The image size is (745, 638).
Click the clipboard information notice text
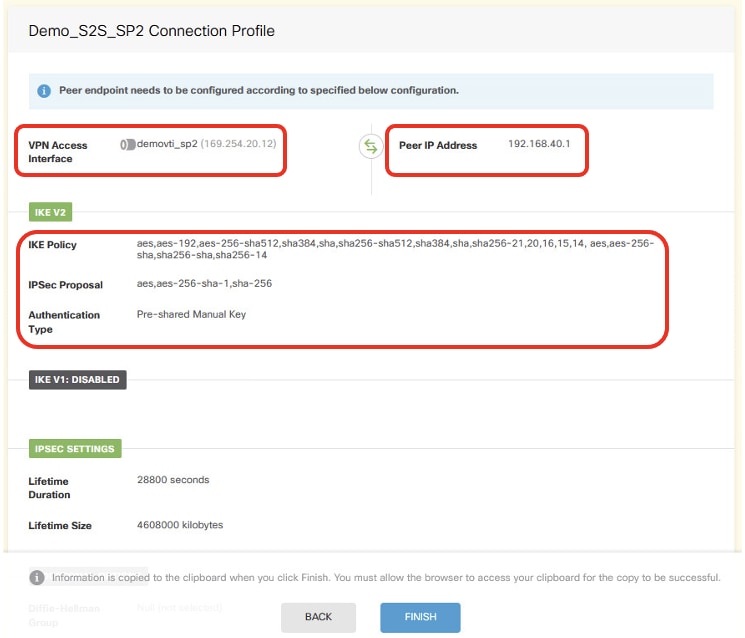pyautogui.click(x=386, y=578)
